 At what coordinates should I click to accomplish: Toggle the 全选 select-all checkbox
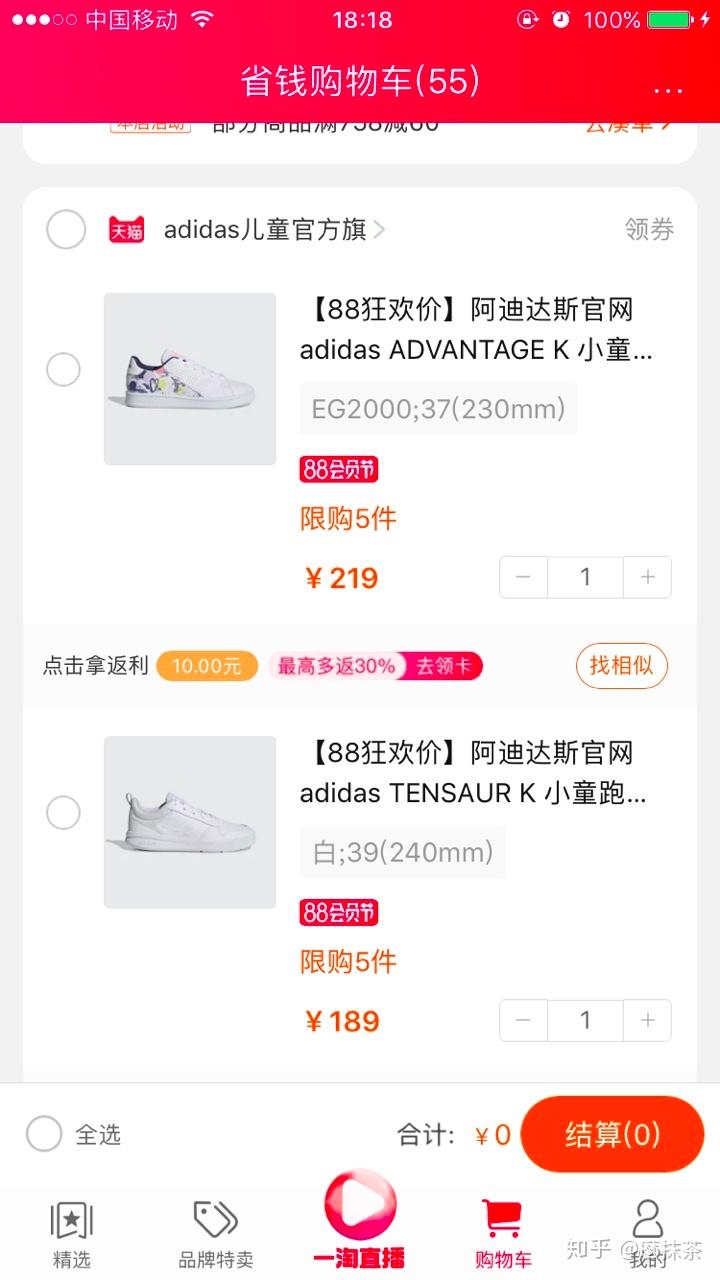pos(44,1134)
